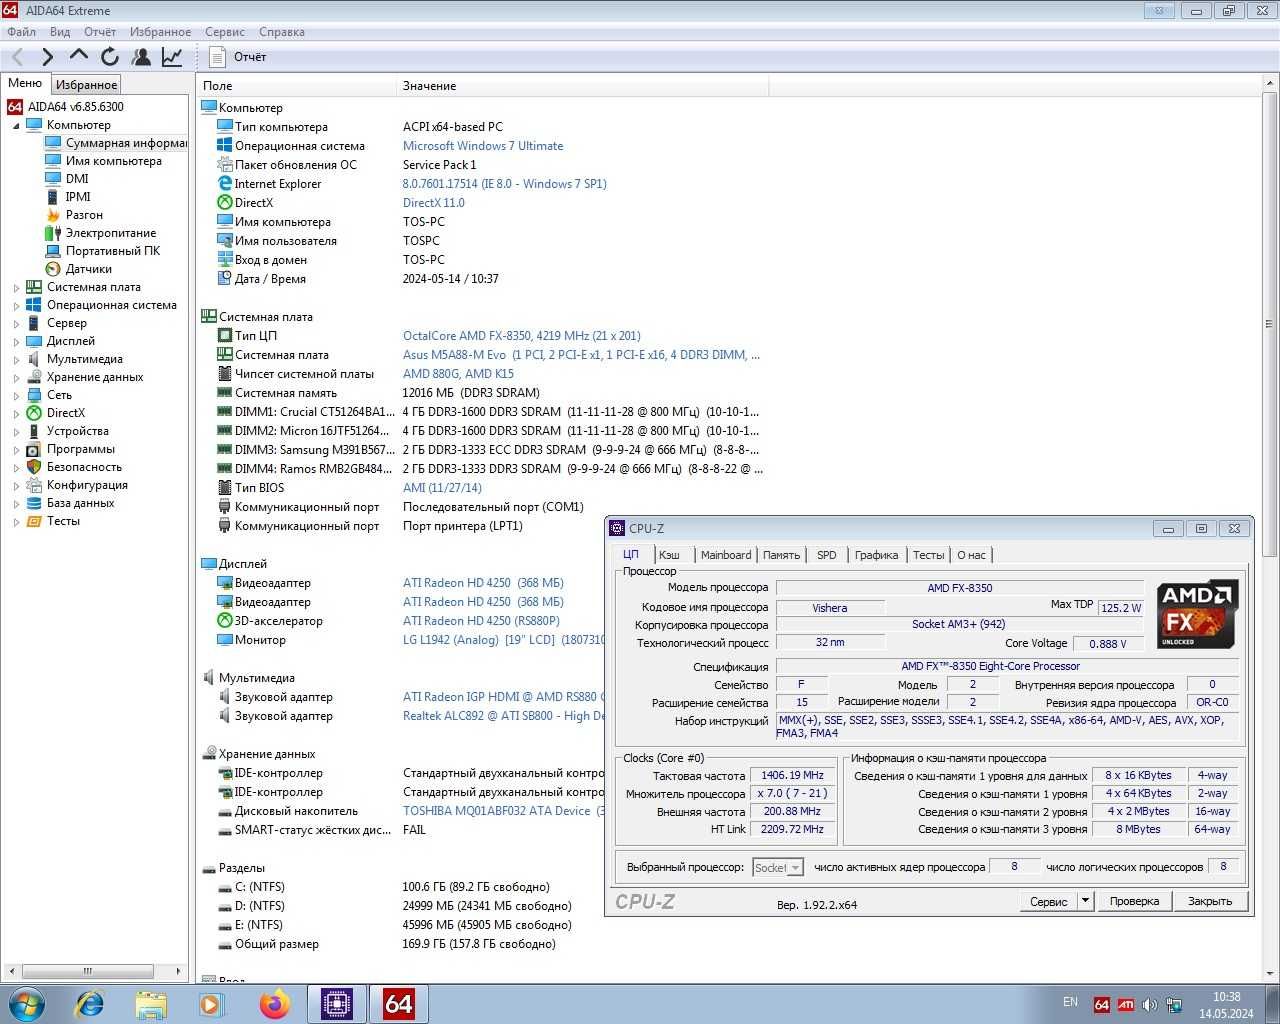Collapse the Компьютер tree node
1280x1024 pixels.
[16, 126]
